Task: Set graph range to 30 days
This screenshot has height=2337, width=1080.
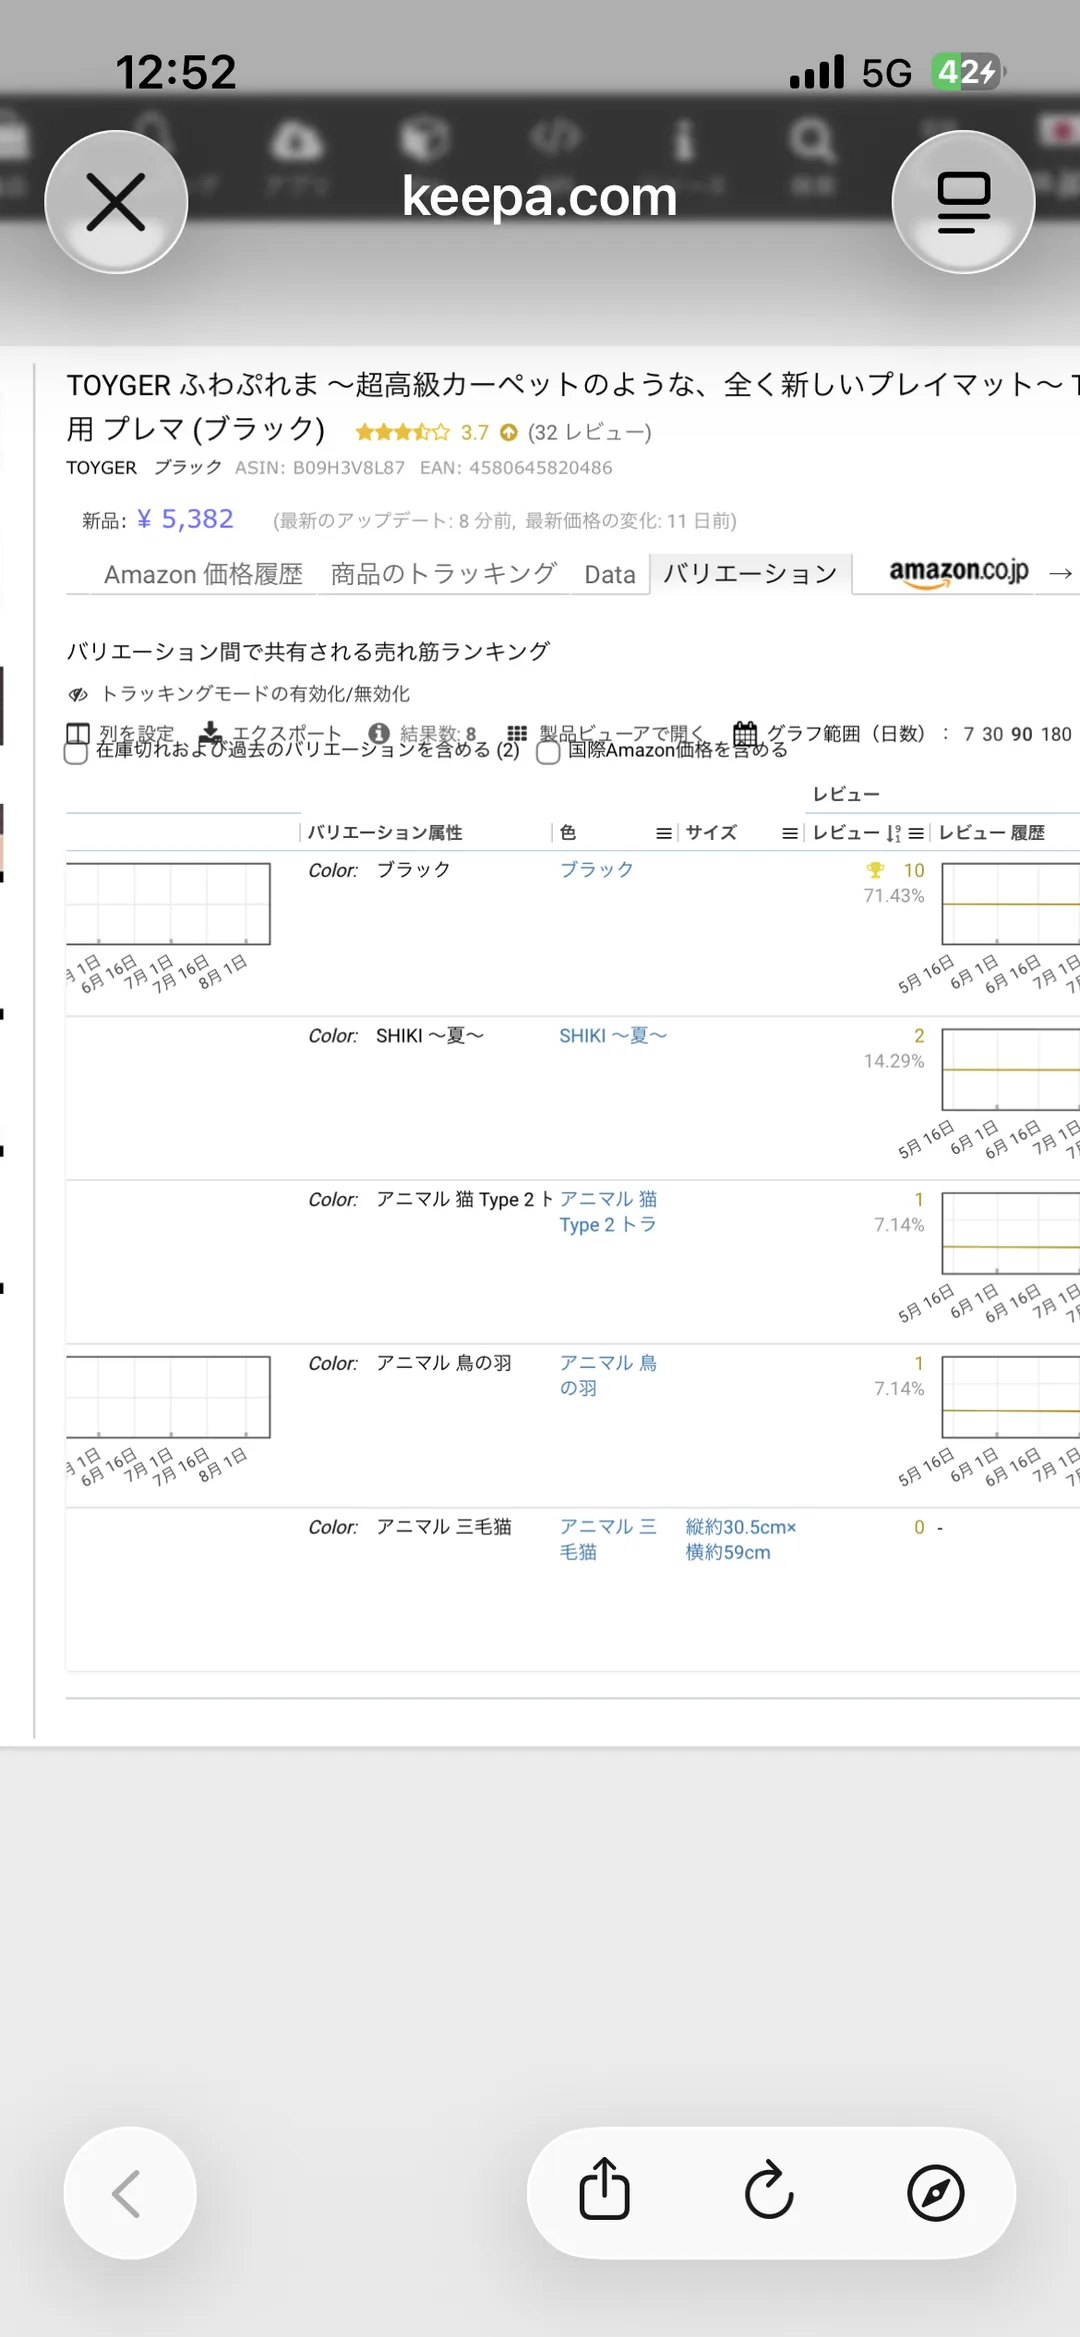Action: tap(992, 734)
